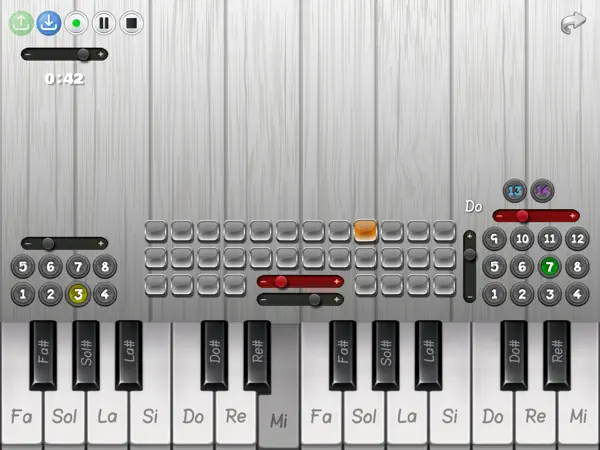
Task: Select left preset button 1
Action: (23, 294)
